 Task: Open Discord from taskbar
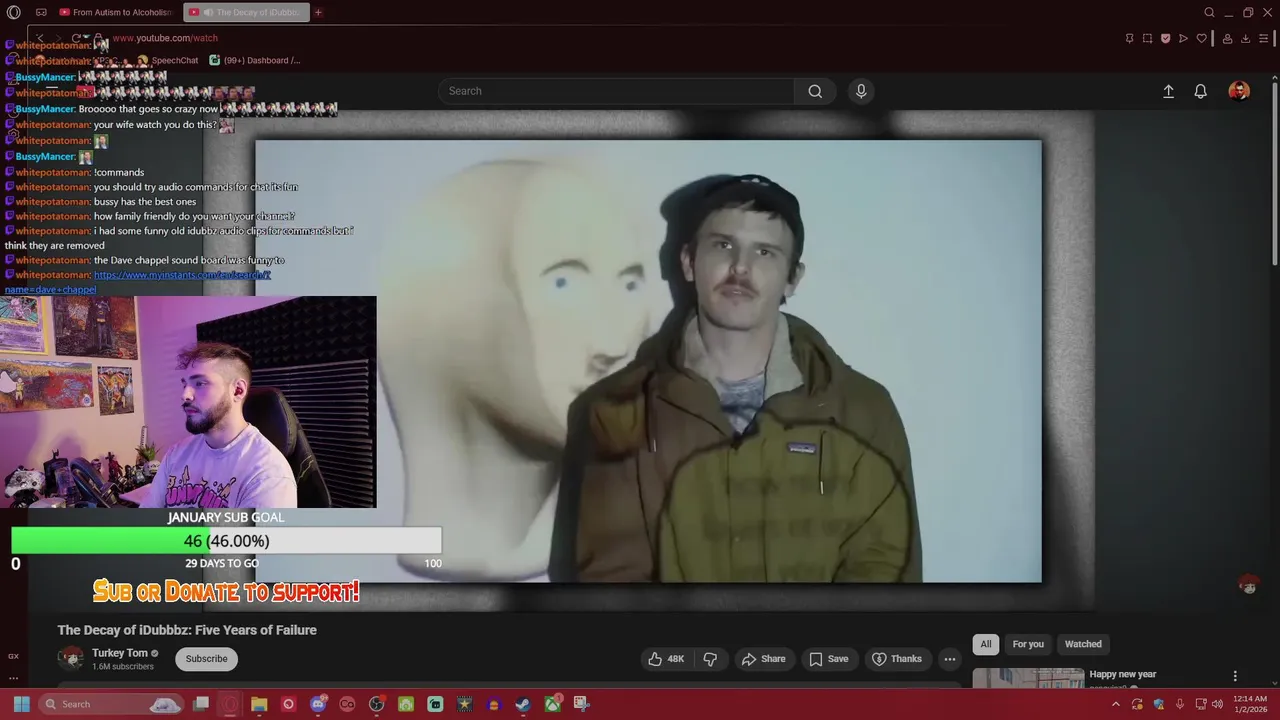coord(318,704)
